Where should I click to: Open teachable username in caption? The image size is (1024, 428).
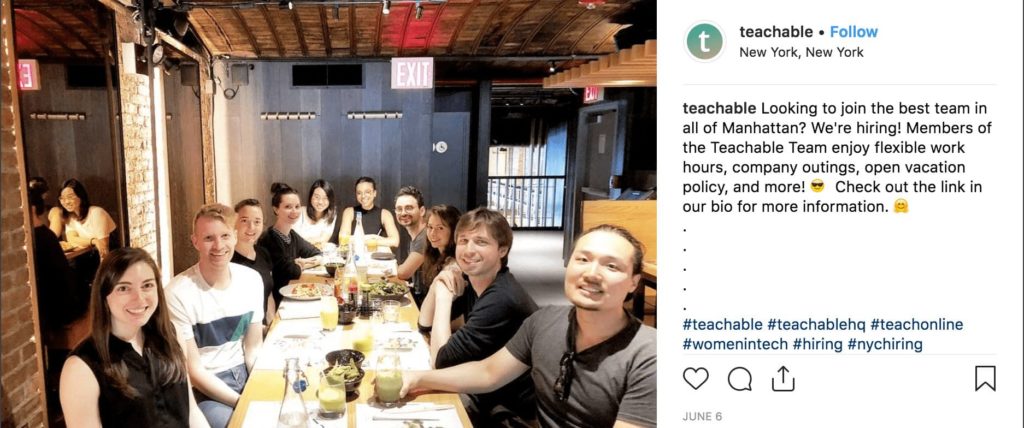[x=719, y=108]
